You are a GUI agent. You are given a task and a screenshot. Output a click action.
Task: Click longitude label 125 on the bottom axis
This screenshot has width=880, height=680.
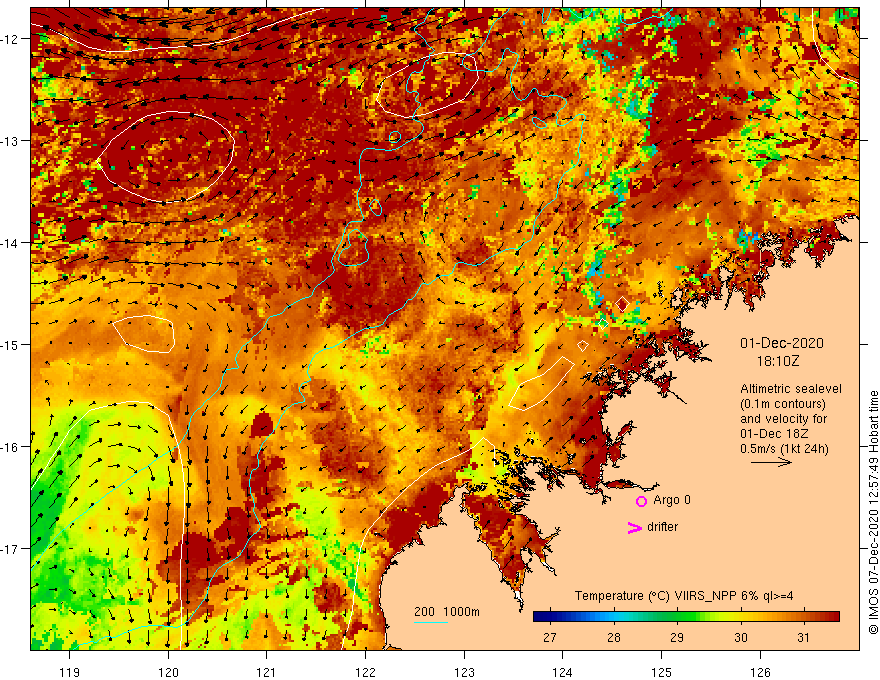coord(661,672)
